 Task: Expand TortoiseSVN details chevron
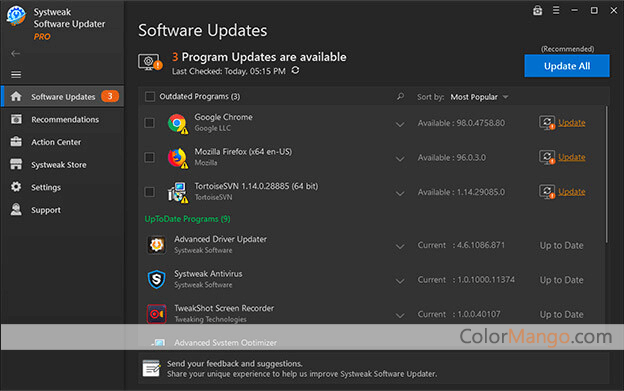(x=400, y=193)
